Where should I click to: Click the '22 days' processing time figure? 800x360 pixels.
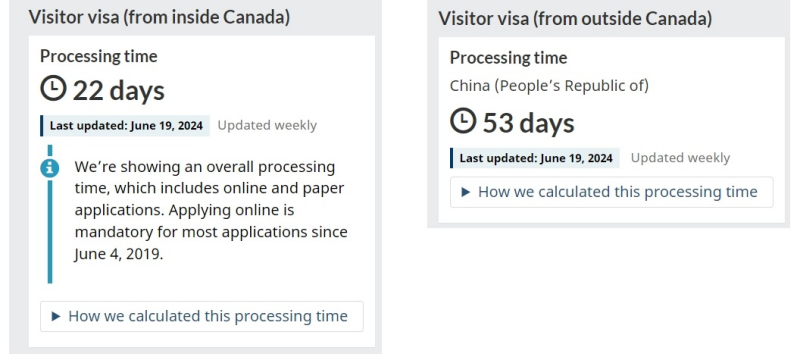click(118, 91)
